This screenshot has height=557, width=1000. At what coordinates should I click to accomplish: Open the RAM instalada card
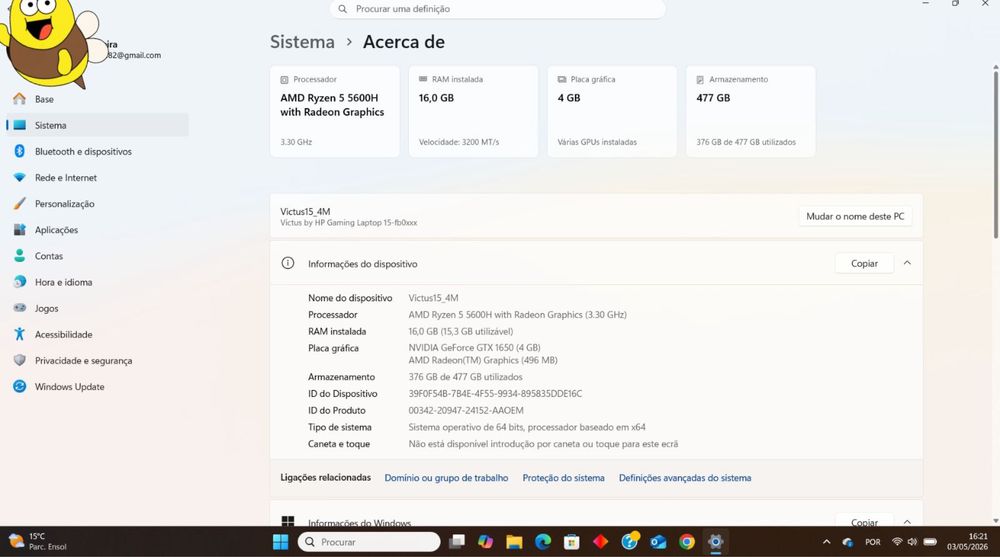click(473, 112)
